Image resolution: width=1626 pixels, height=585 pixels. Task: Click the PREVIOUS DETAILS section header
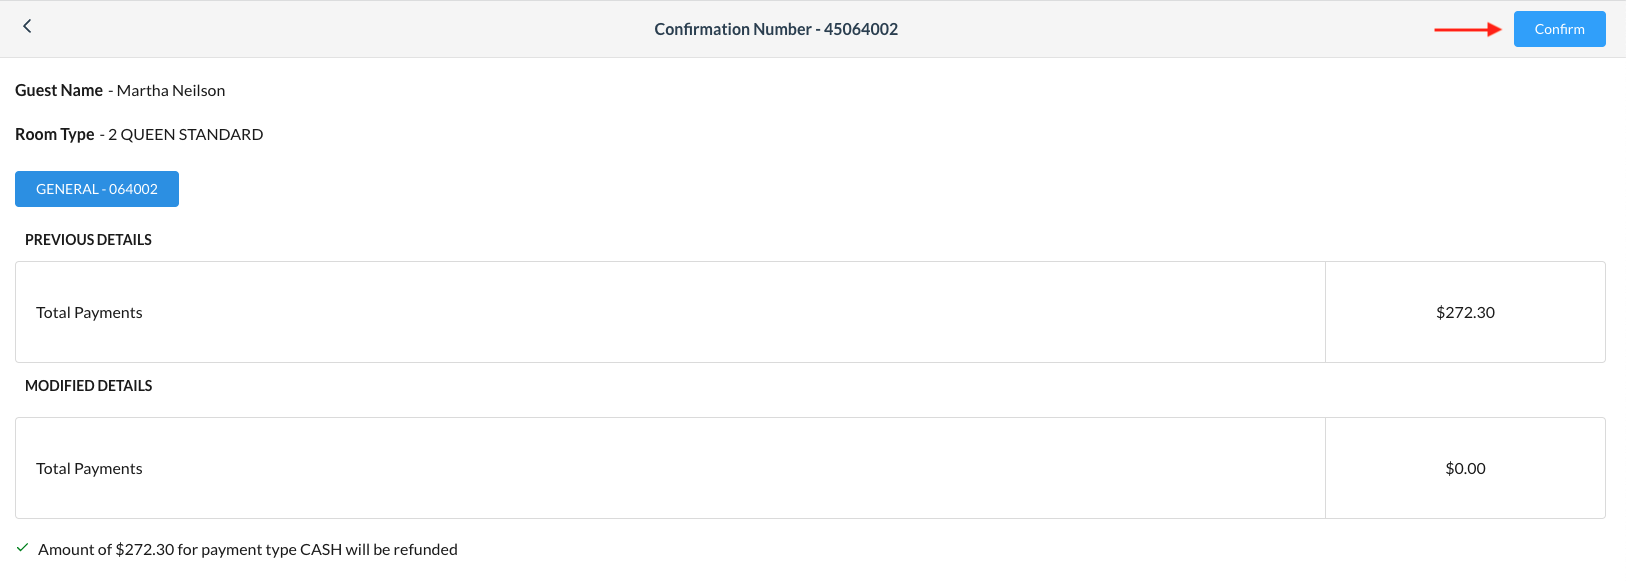(87, 240)
